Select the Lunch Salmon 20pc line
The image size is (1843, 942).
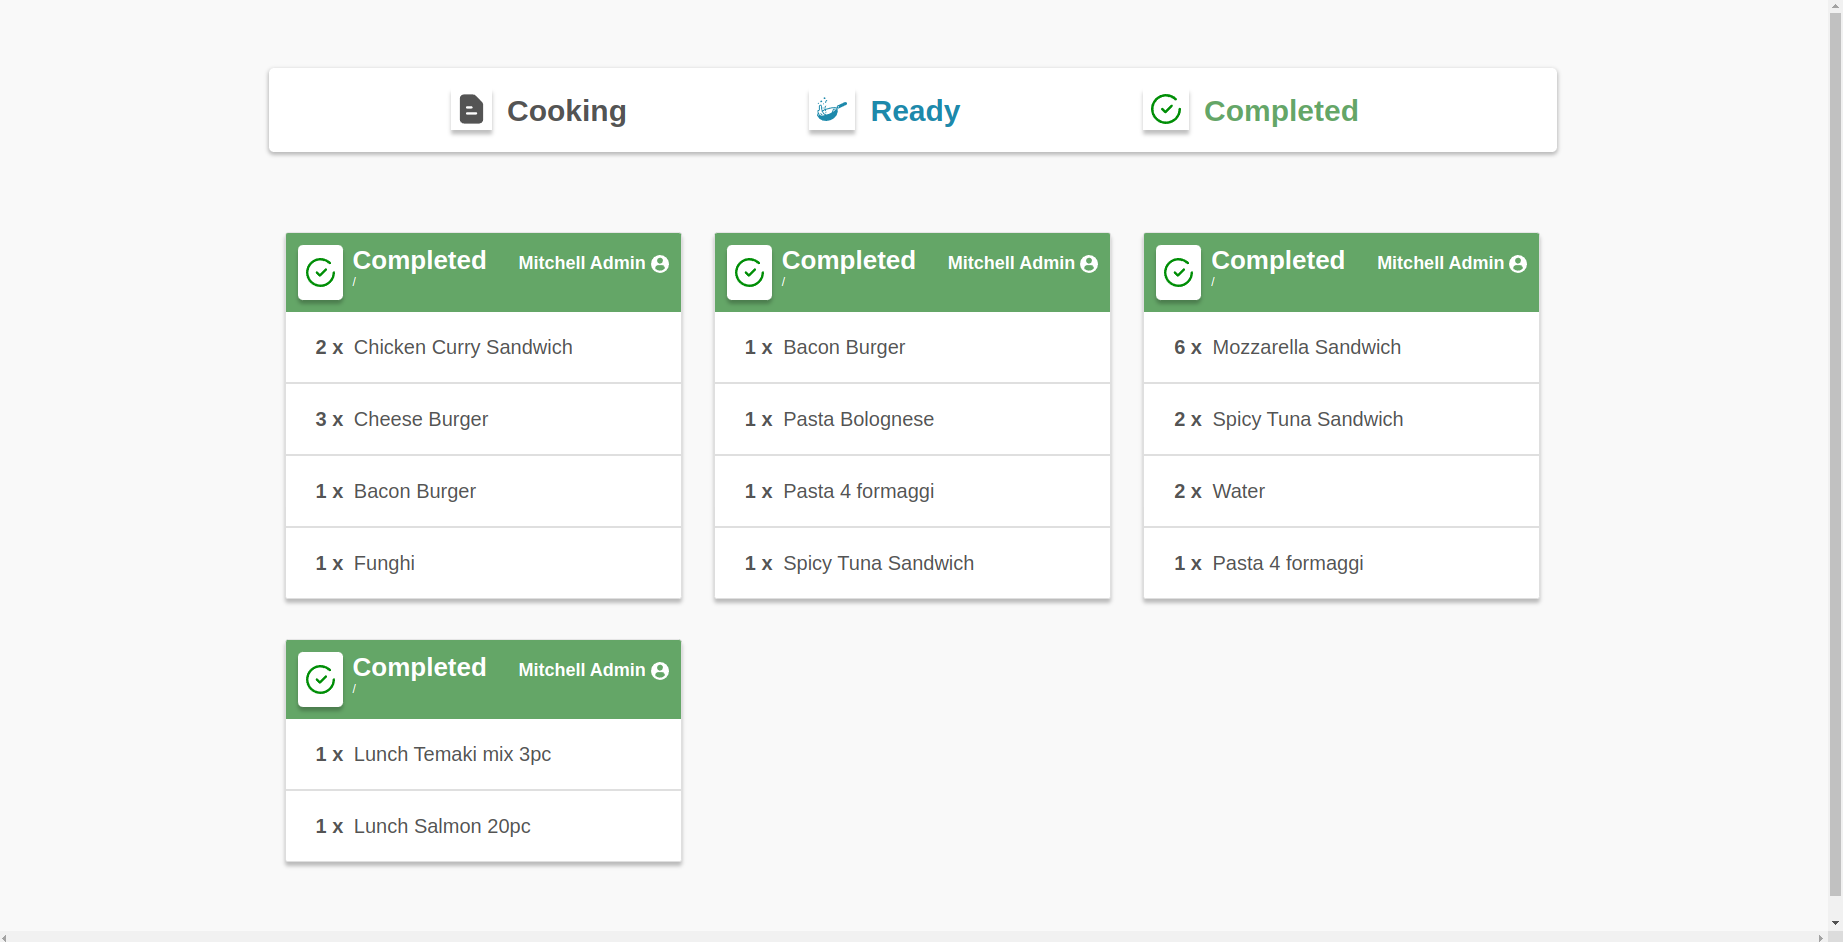[483, 827]
